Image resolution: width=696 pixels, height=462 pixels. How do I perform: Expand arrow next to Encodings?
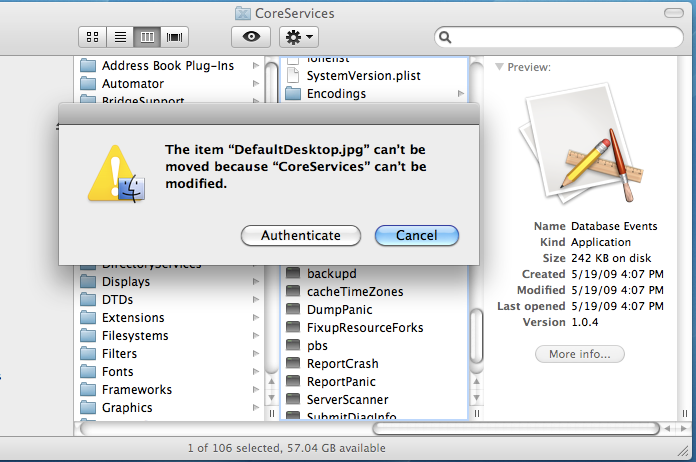pos(461,94)
